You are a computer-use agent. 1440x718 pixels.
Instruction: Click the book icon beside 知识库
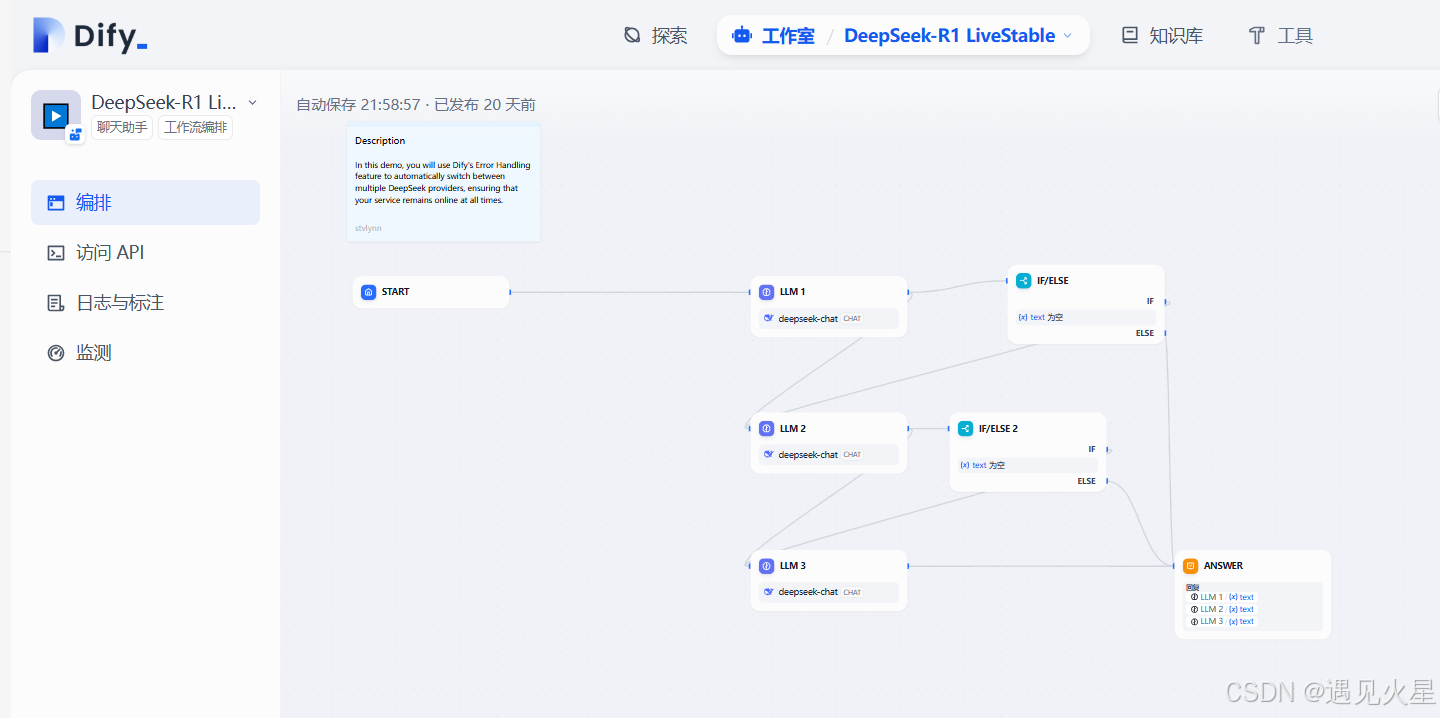click(x=1130, y=36)
